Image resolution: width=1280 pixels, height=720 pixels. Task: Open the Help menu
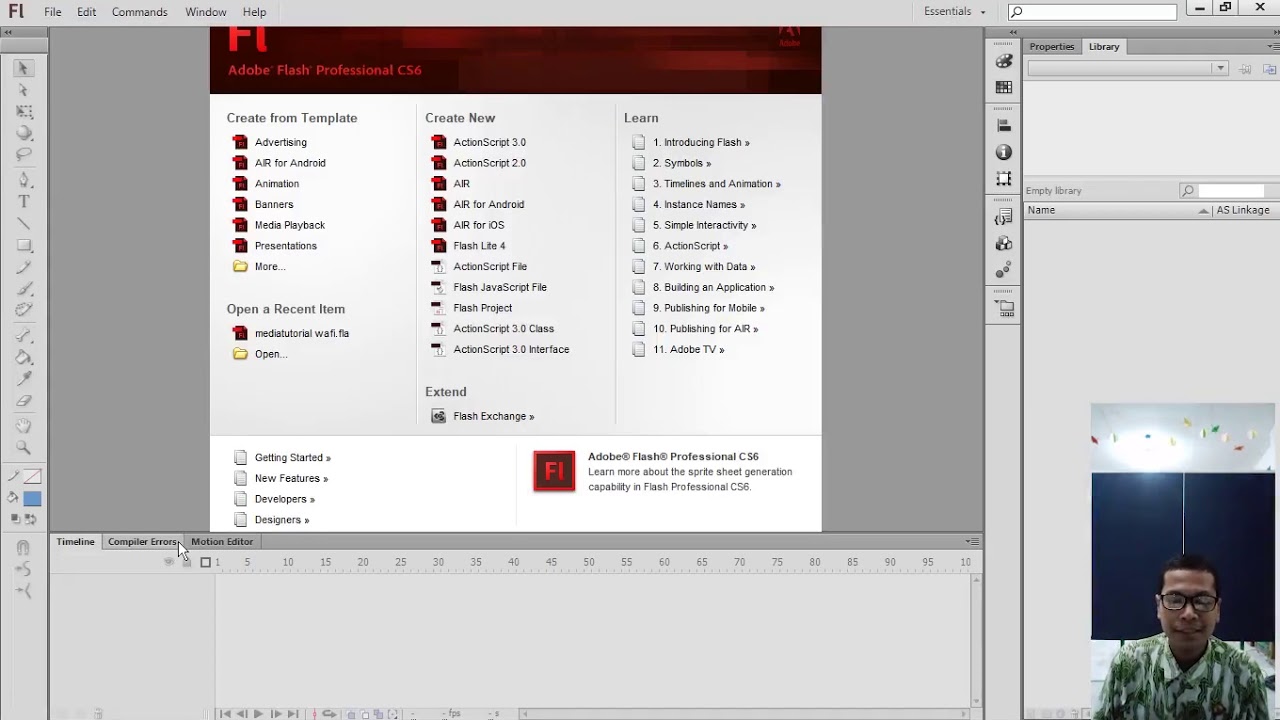coord(255,12)
